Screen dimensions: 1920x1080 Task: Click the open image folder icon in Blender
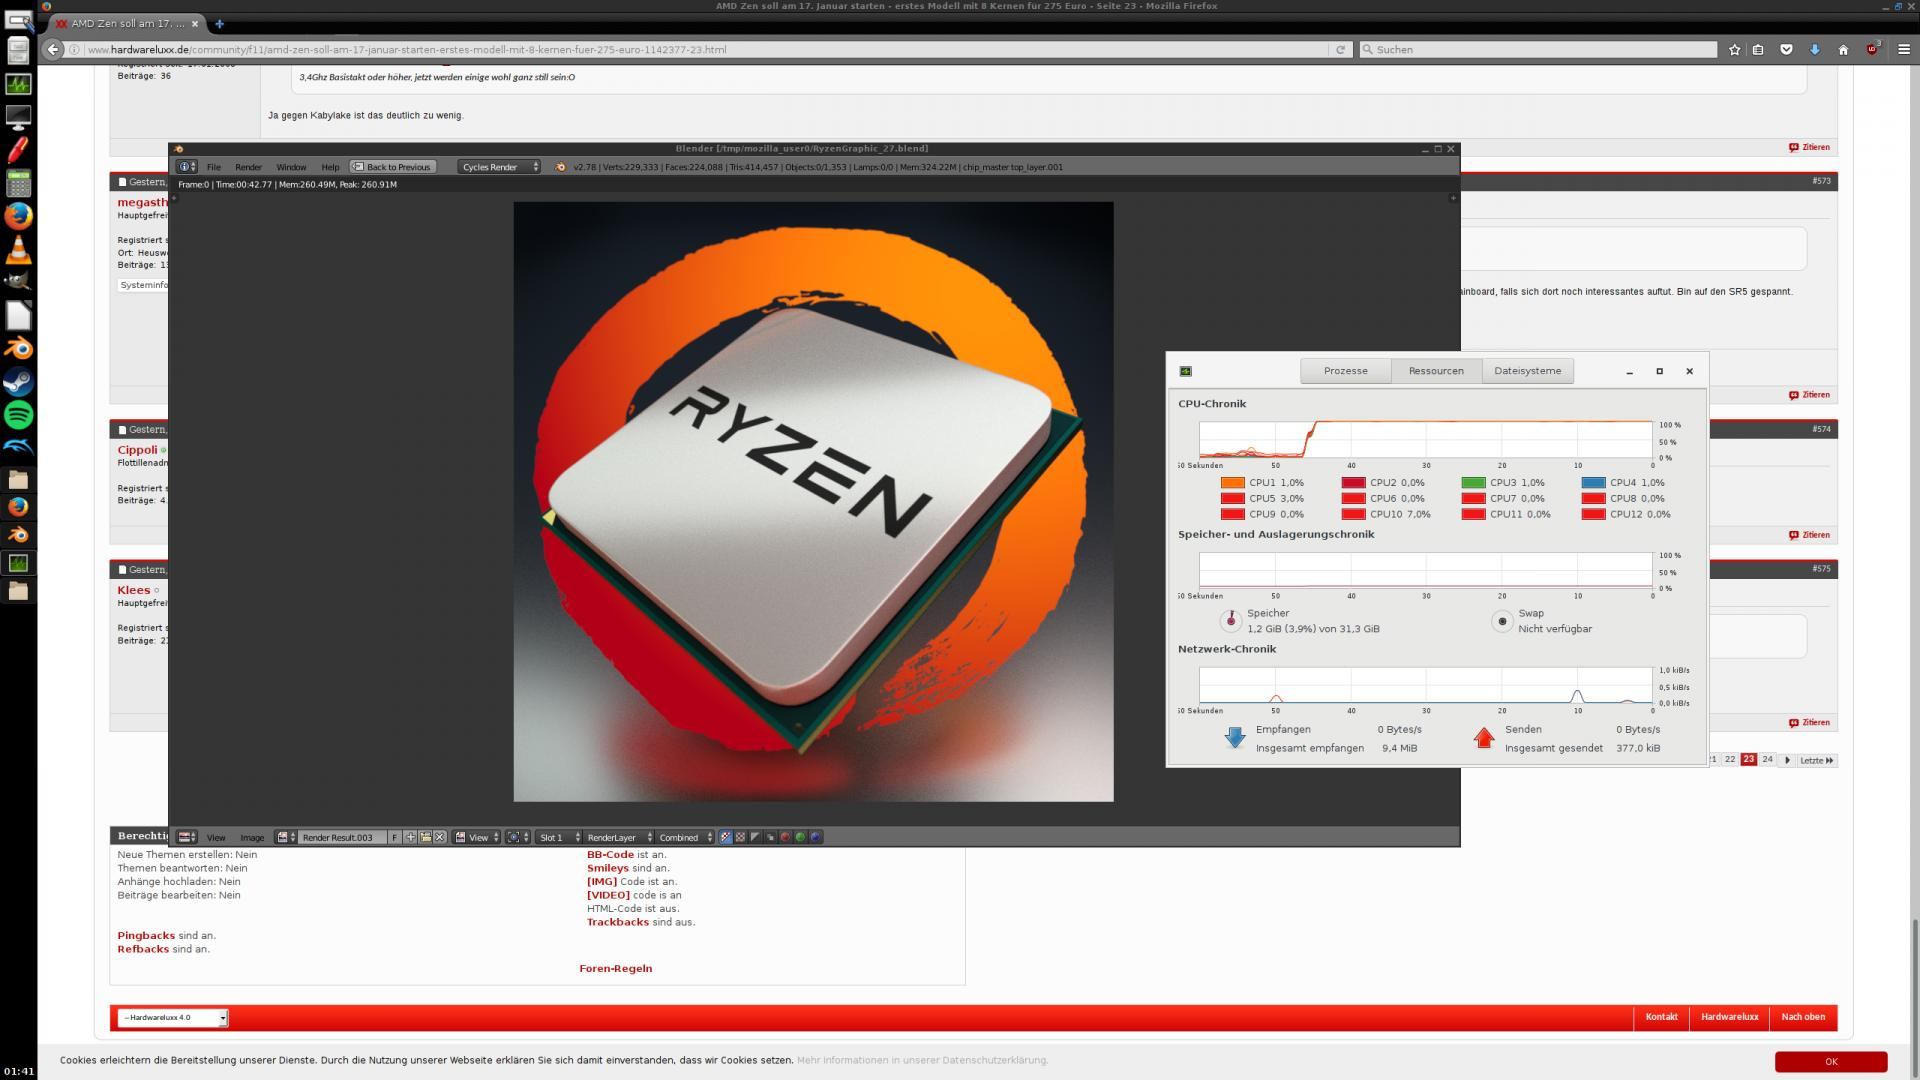(x=425, y=837)
